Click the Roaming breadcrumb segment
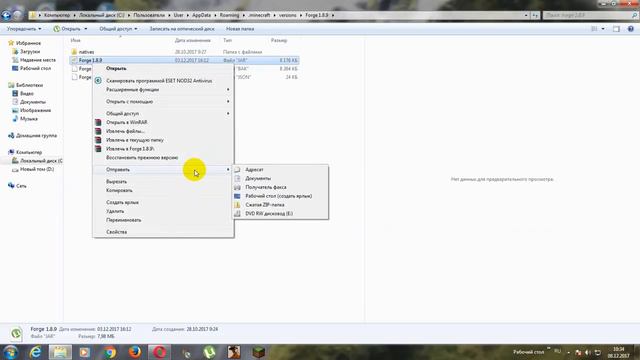The width and height of the screenshot is (640, 360). pyautogui.click(x=229, y=15)
